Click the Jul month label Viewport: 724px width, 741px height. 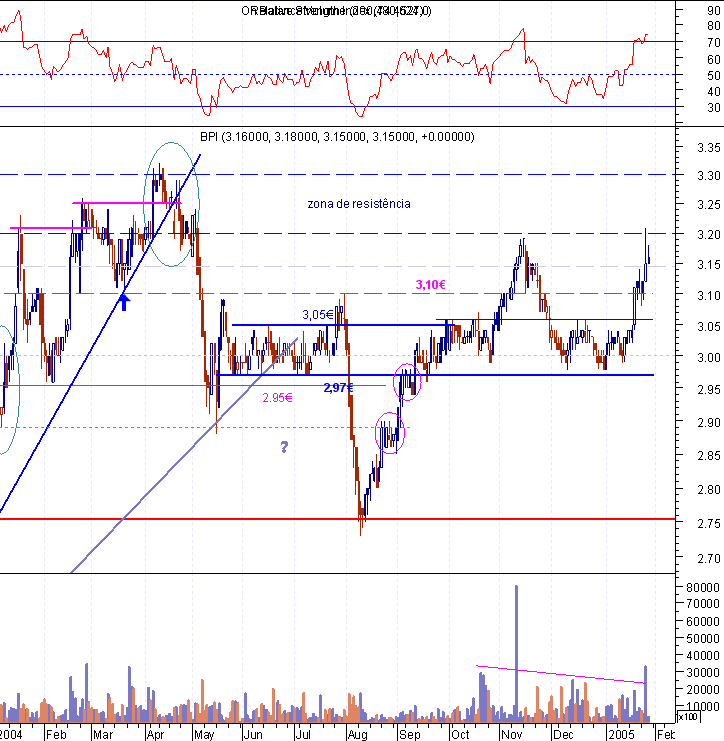(x=303, y=734)
